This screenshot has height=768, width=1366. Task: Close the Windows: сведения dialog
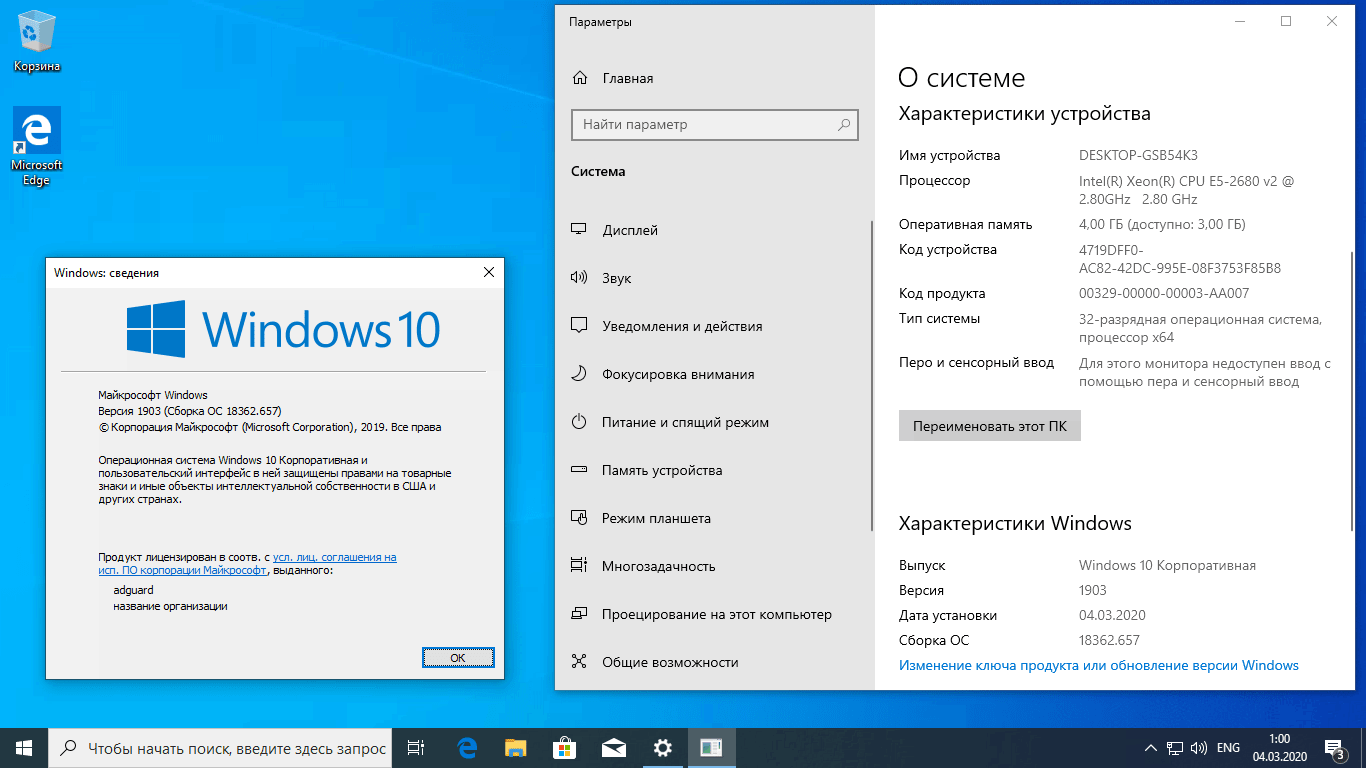click(x=489, y=272)
